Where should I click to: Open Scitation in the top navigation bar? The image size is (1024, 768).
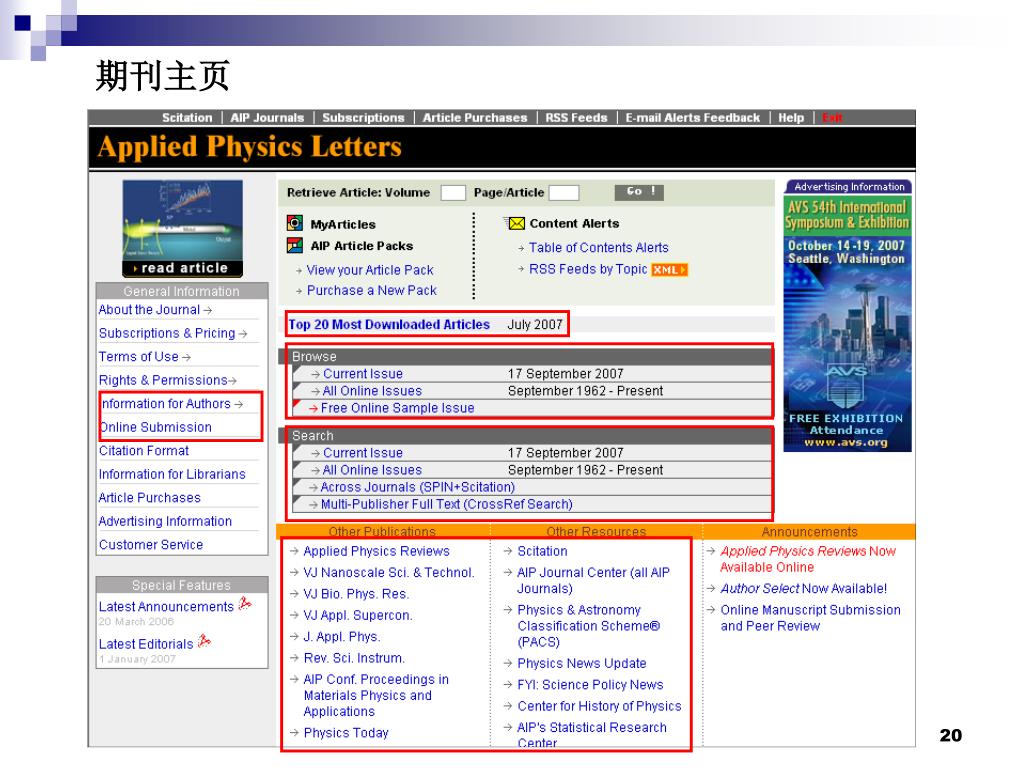pos(187,118)
